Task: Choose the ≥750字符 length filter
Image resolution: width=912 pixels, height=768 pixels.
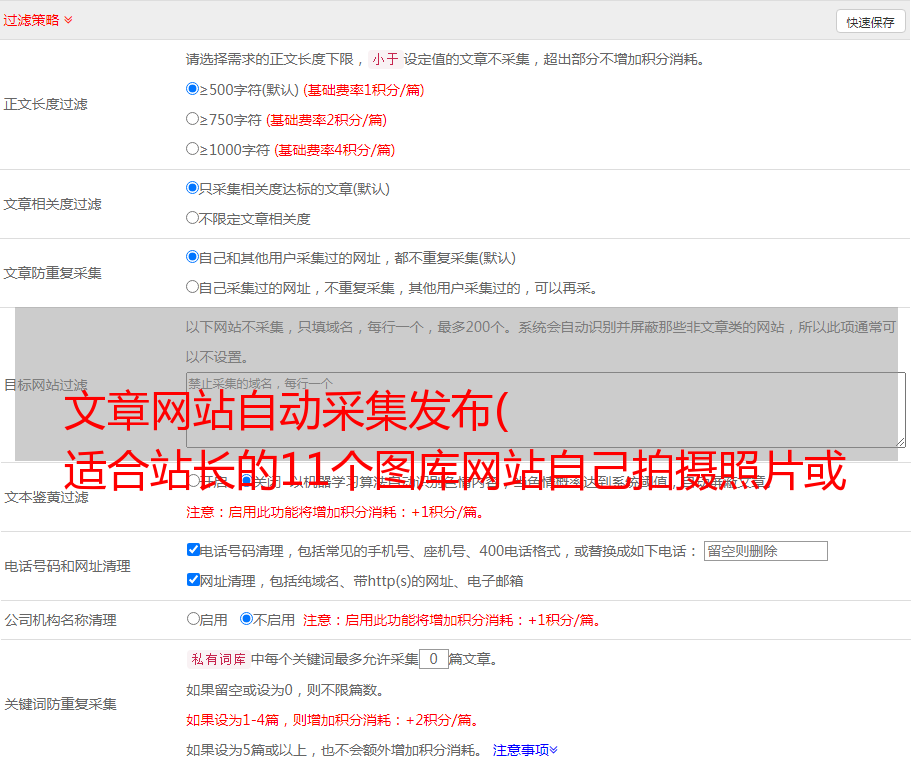Action: [x=193, y=119]
